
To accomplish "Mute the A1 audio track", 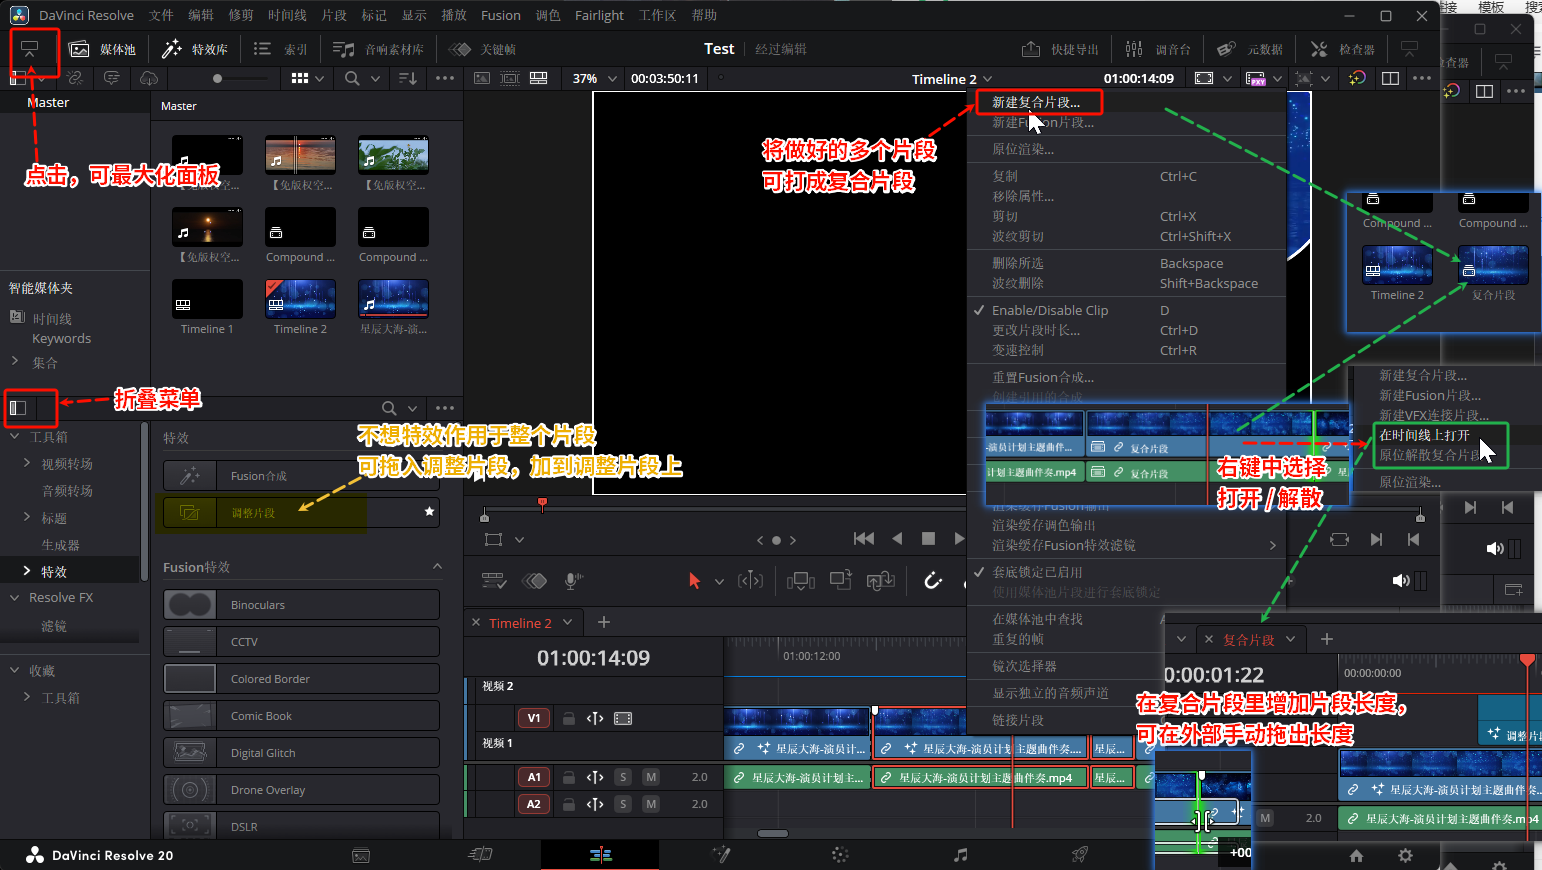I will click(651, 777).
